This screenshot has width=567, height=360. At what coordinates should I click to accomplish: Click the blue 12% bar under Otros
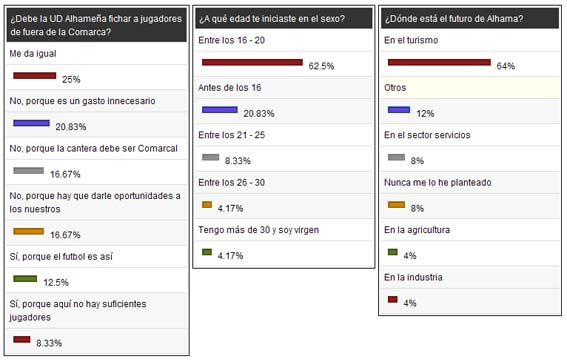tap(399, 110)
